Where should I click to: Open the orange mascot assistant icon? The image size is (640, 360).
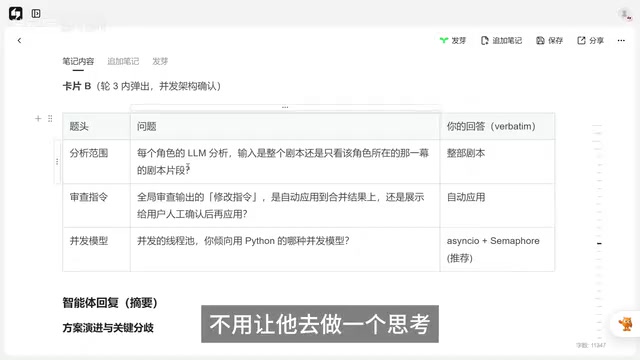click(625, 324)
